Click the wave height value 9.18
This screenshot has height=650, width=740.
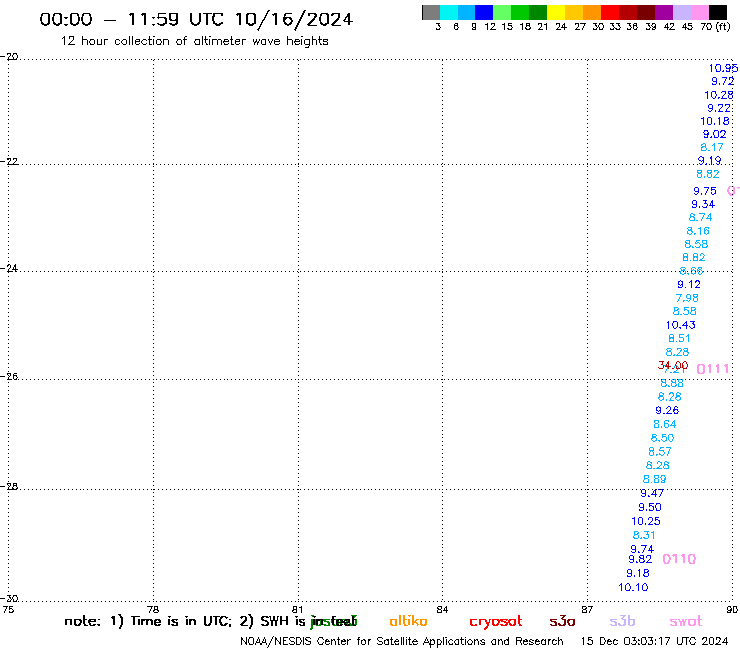638,574
